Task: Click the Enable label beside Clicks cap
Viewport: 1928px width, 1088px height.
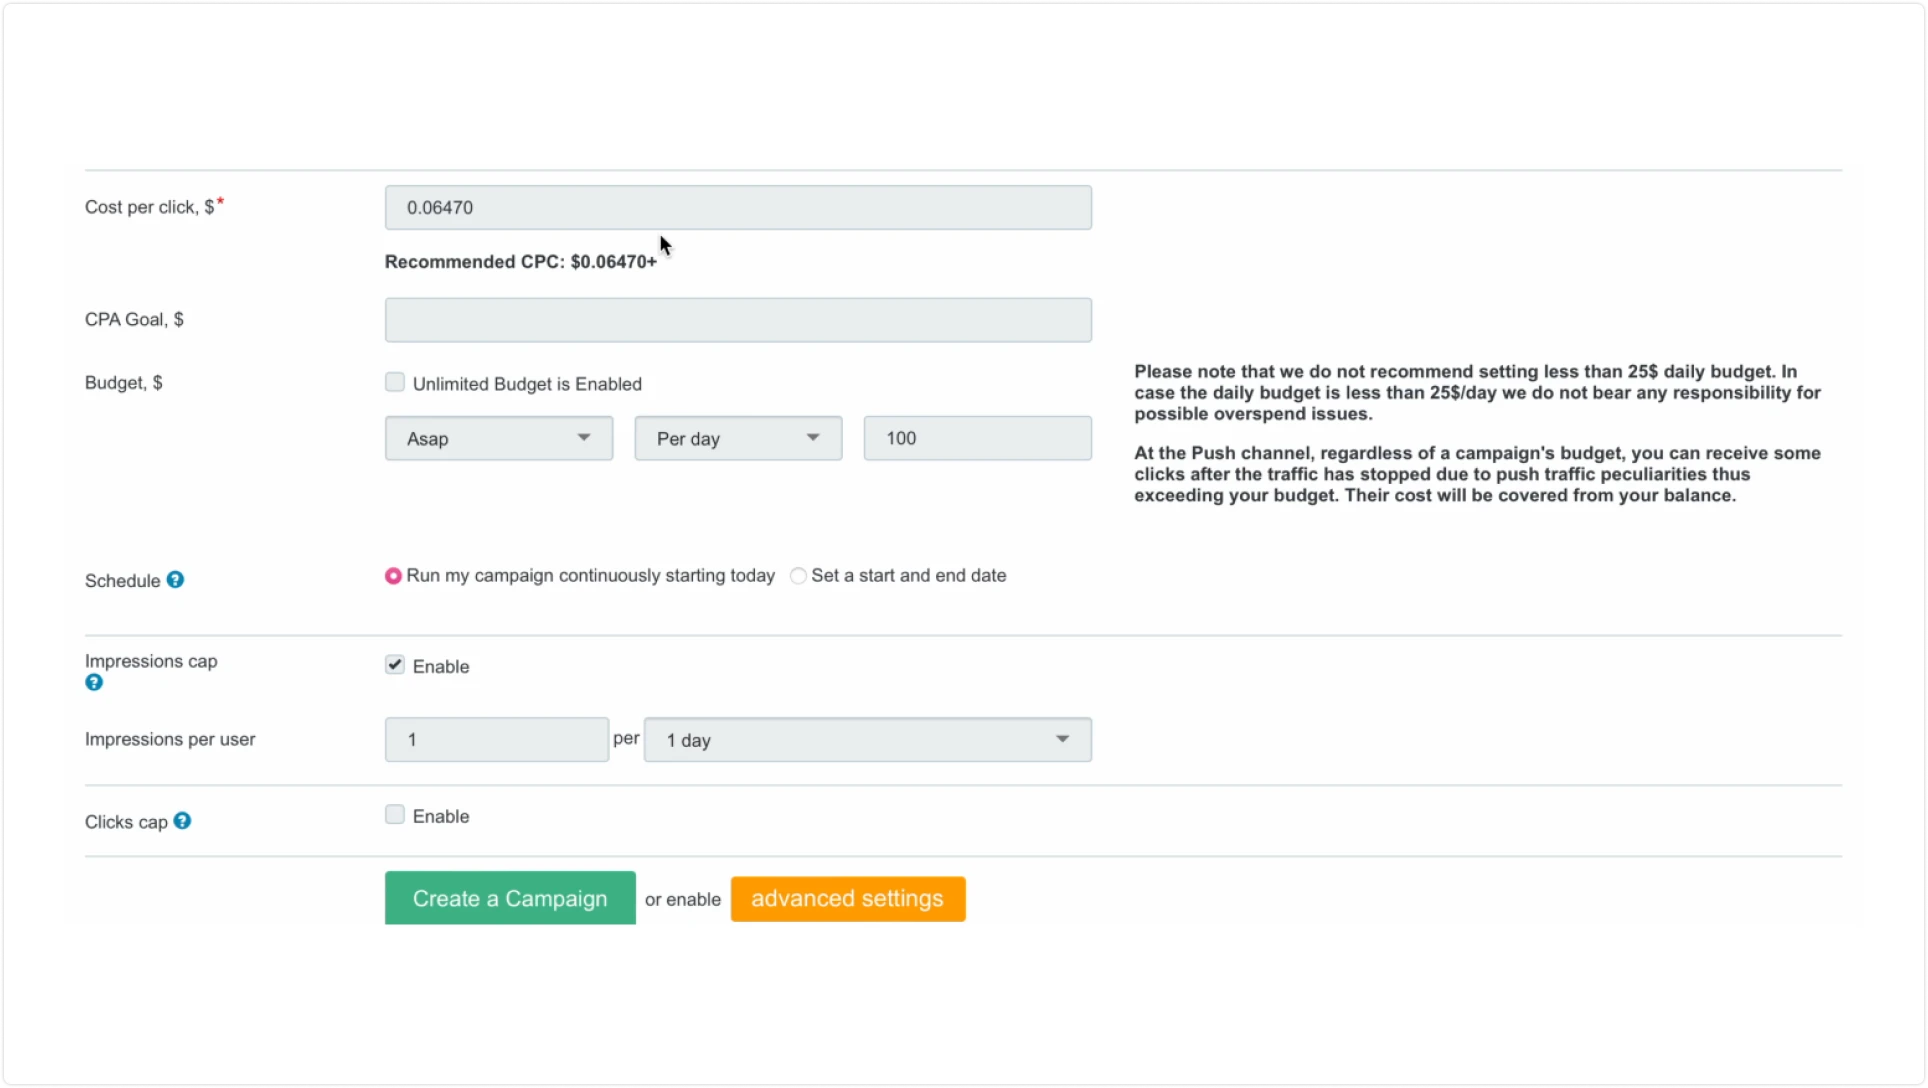Action: tap(441, 817)
